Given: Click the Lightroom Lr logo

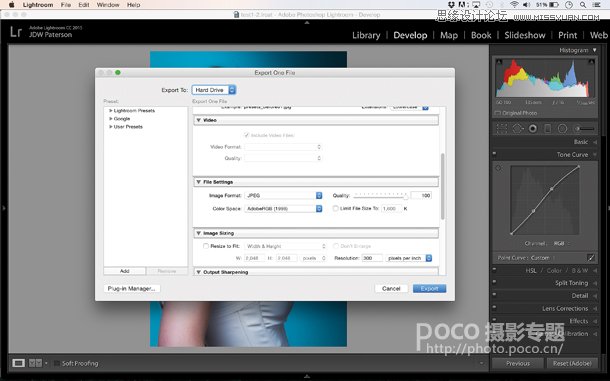Looking at the screenshot, I should pyautogui.click(x=16, y=32).
